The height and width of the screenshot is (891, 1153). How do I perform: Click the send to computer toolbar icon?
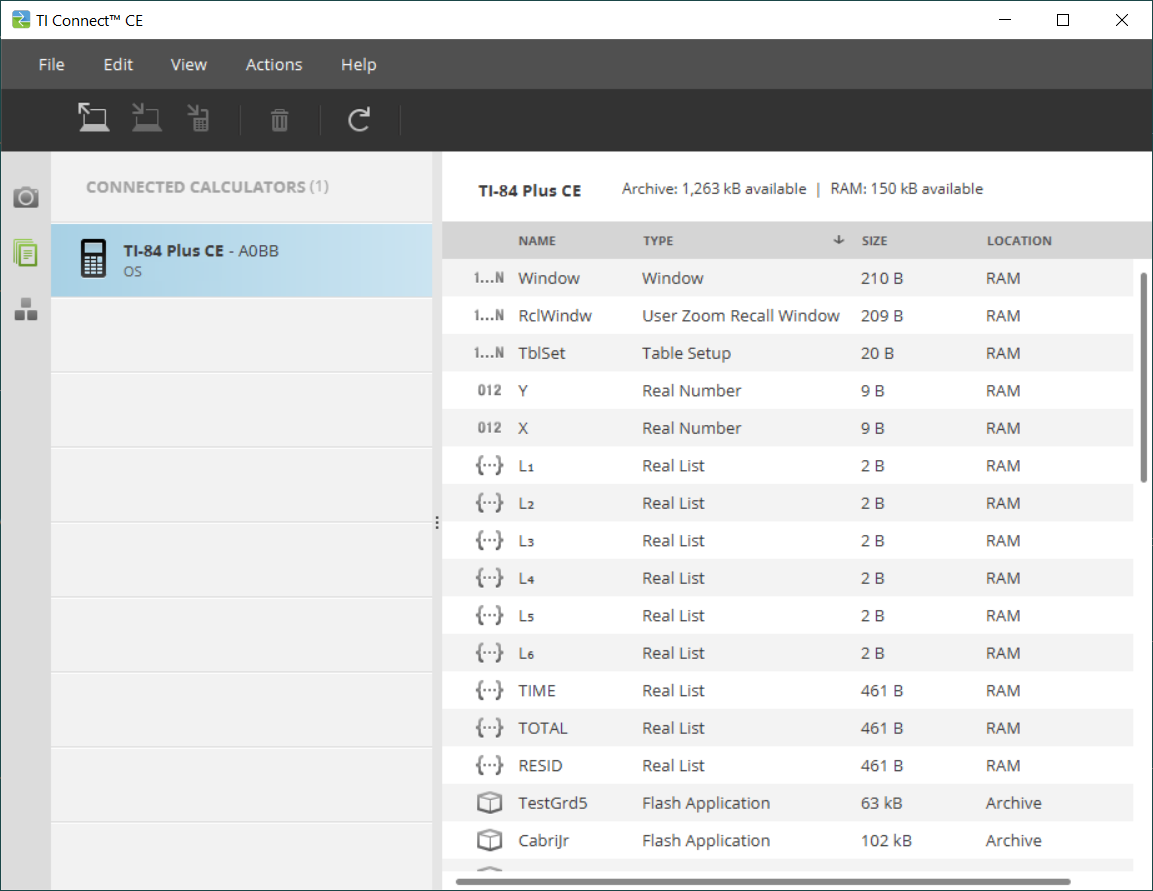click(94, 120)
